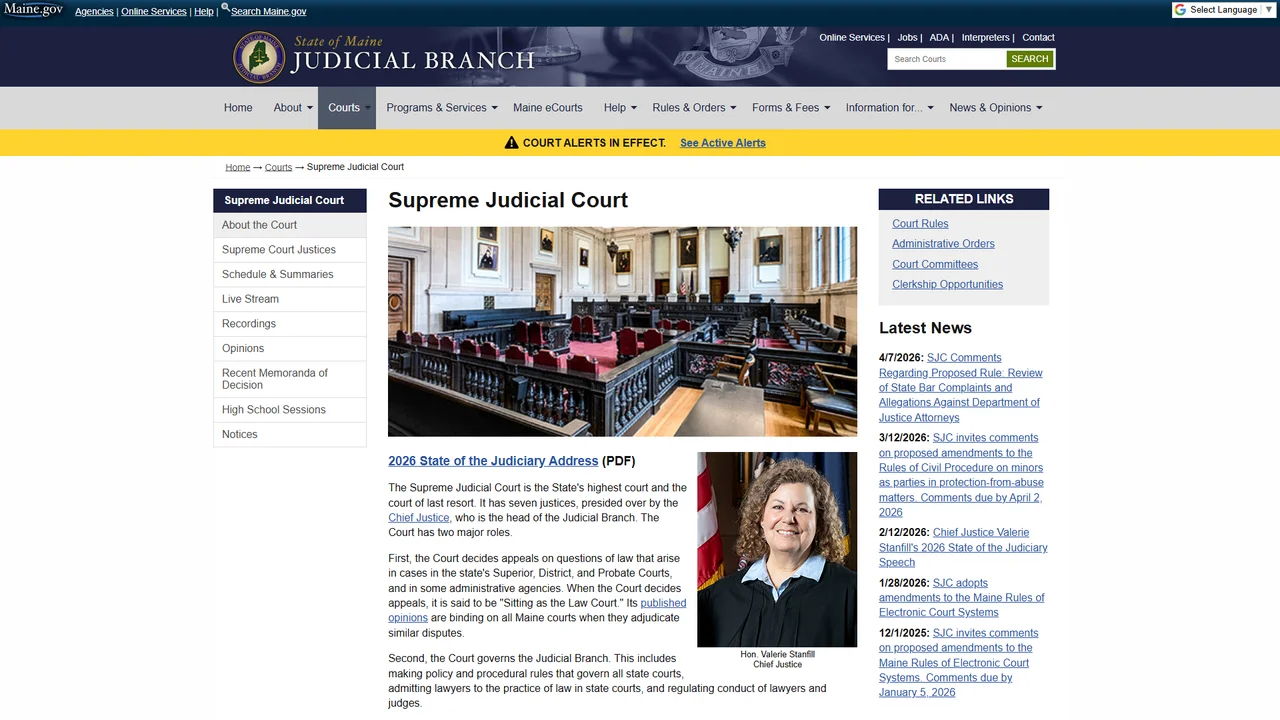1280x720 pixels.
Task: Click the Agencies link in top bar
Action: click(x=94, y=12)
